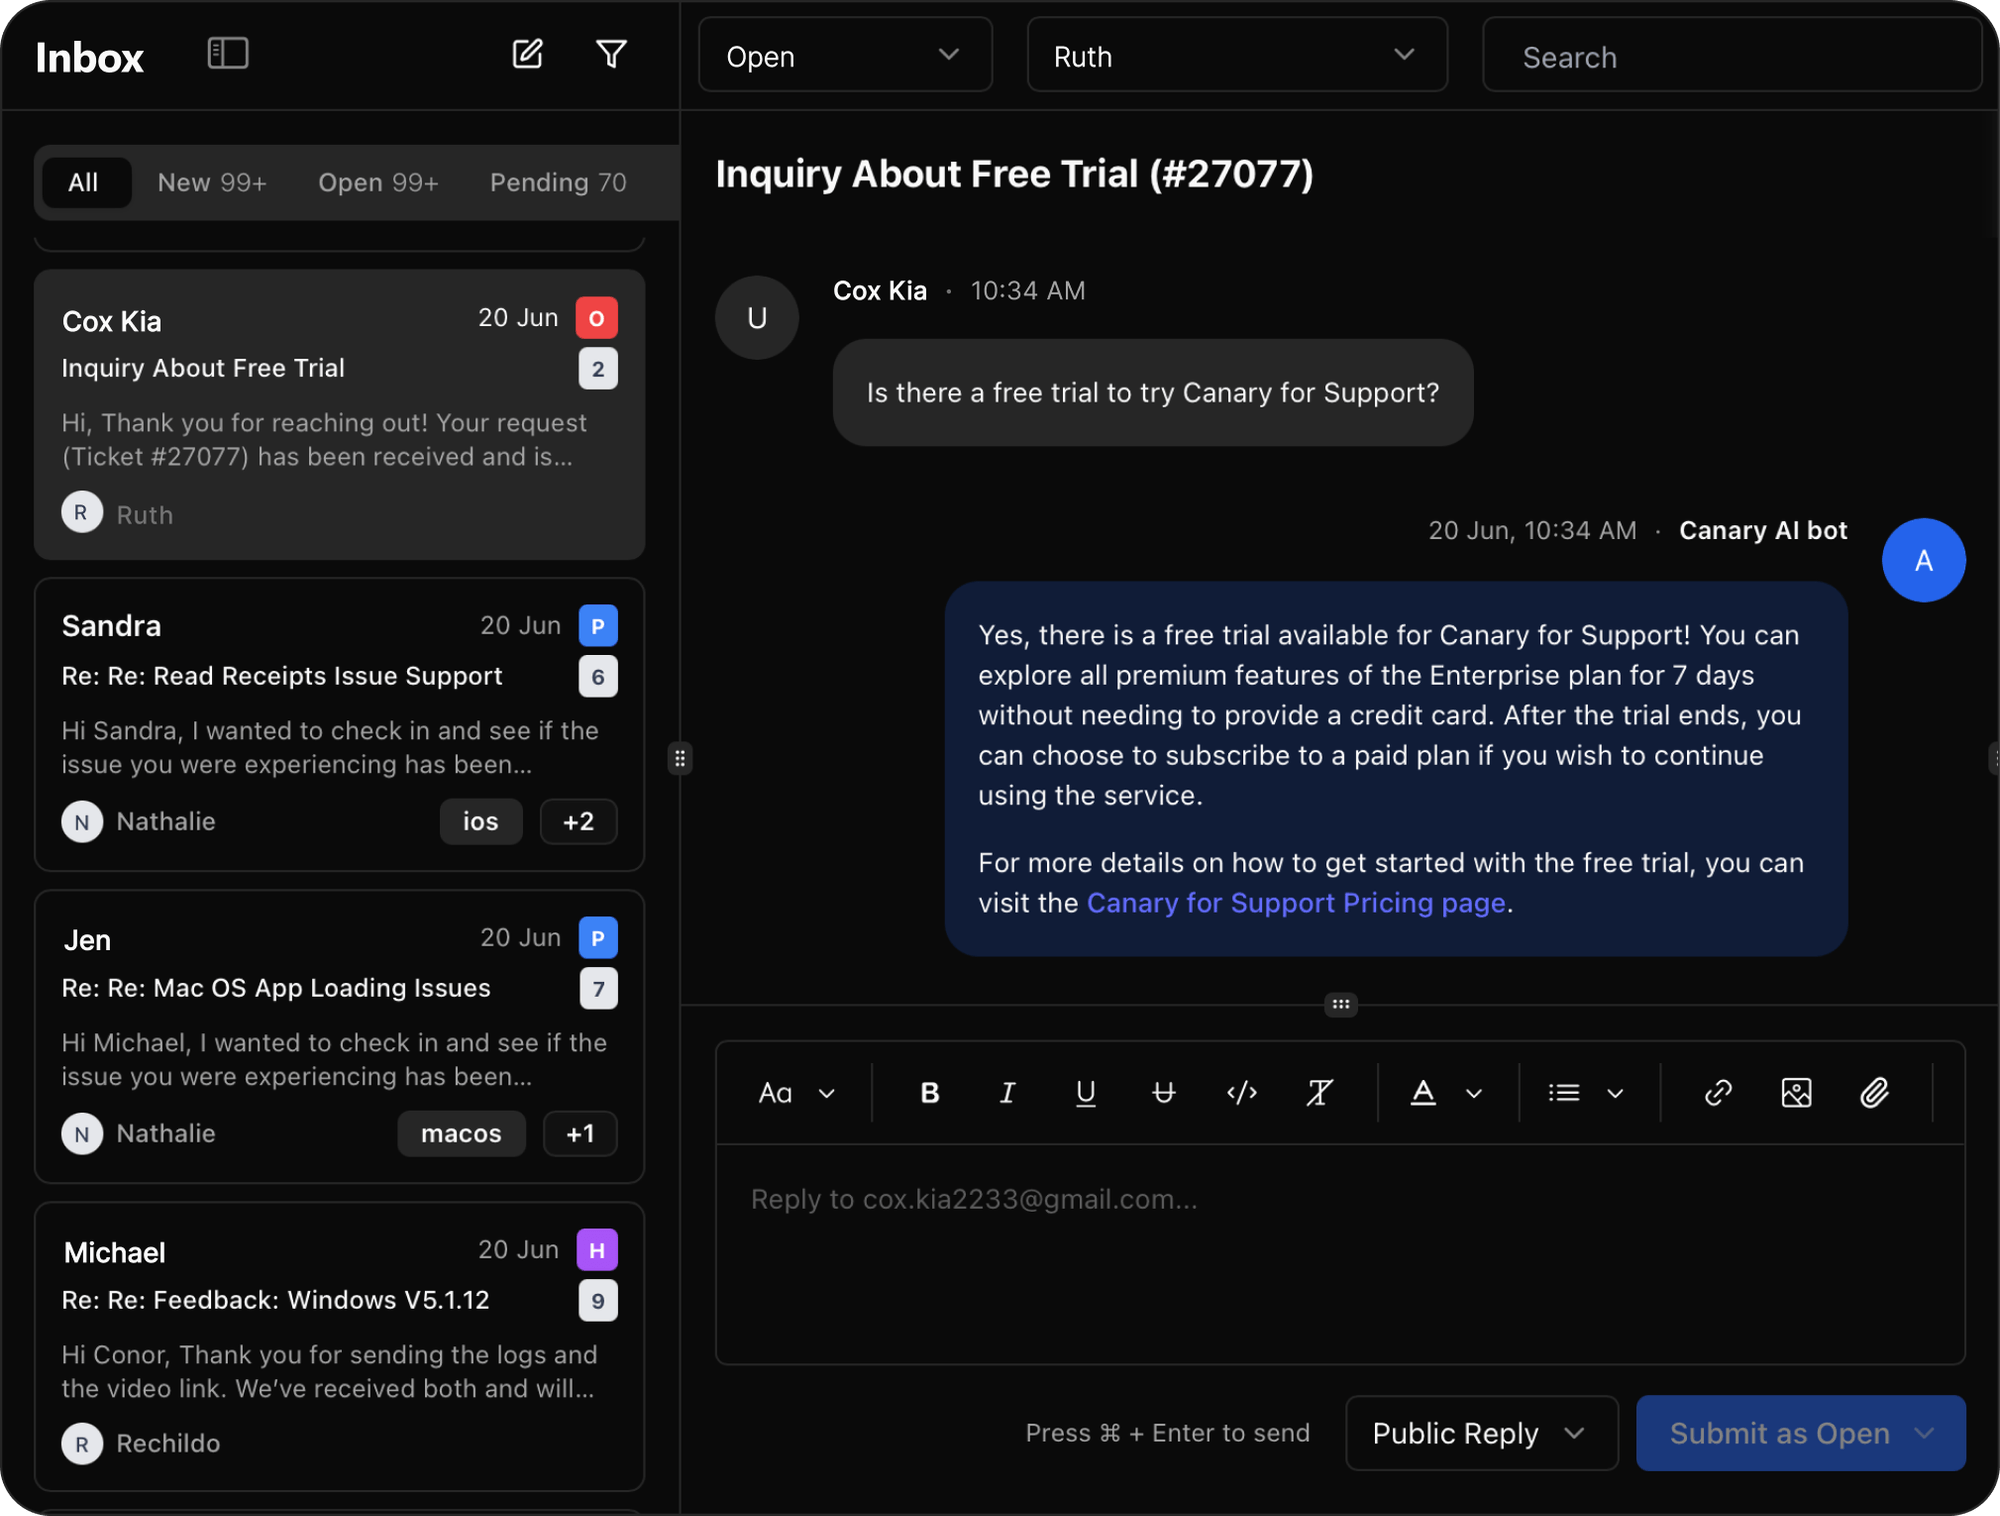Click Submit as Open button
The image size is (2000, 1516).
[1778, 1433]
